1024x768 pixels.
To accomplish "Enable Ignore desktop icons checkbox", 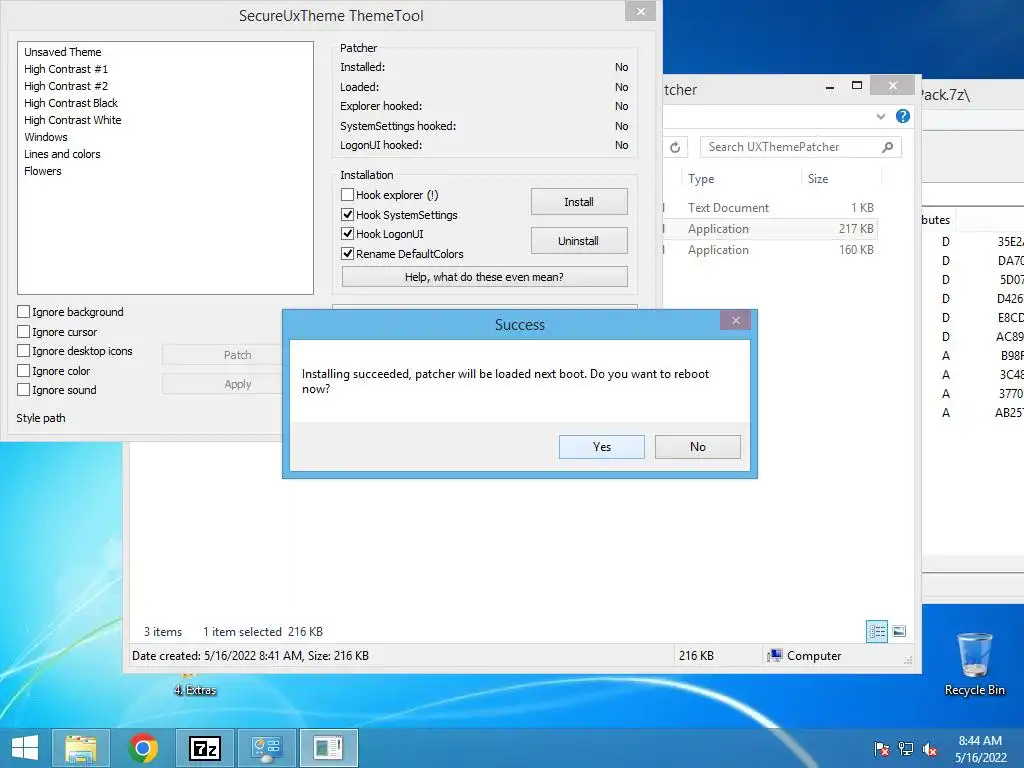I will [24, 351].
